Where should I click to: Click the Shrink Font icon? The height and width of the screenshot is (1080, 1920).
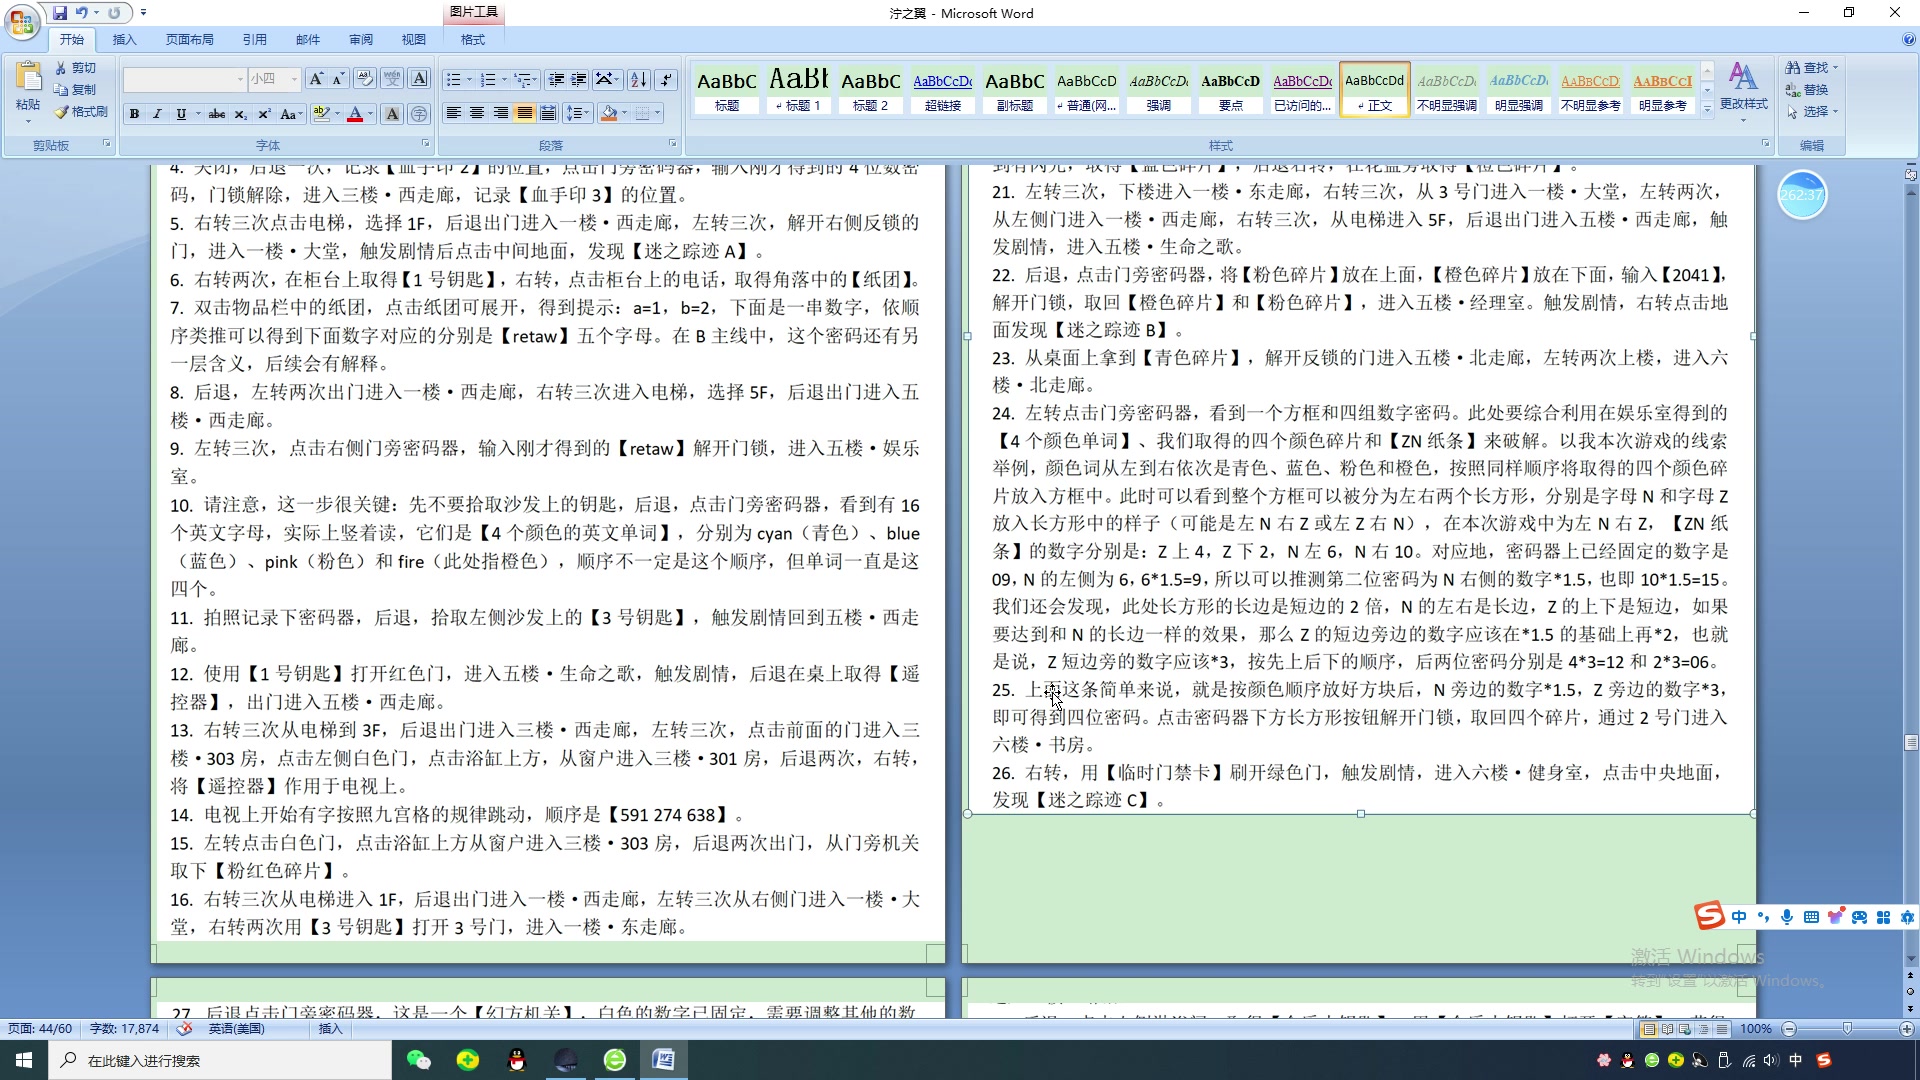tap(338, 79)
